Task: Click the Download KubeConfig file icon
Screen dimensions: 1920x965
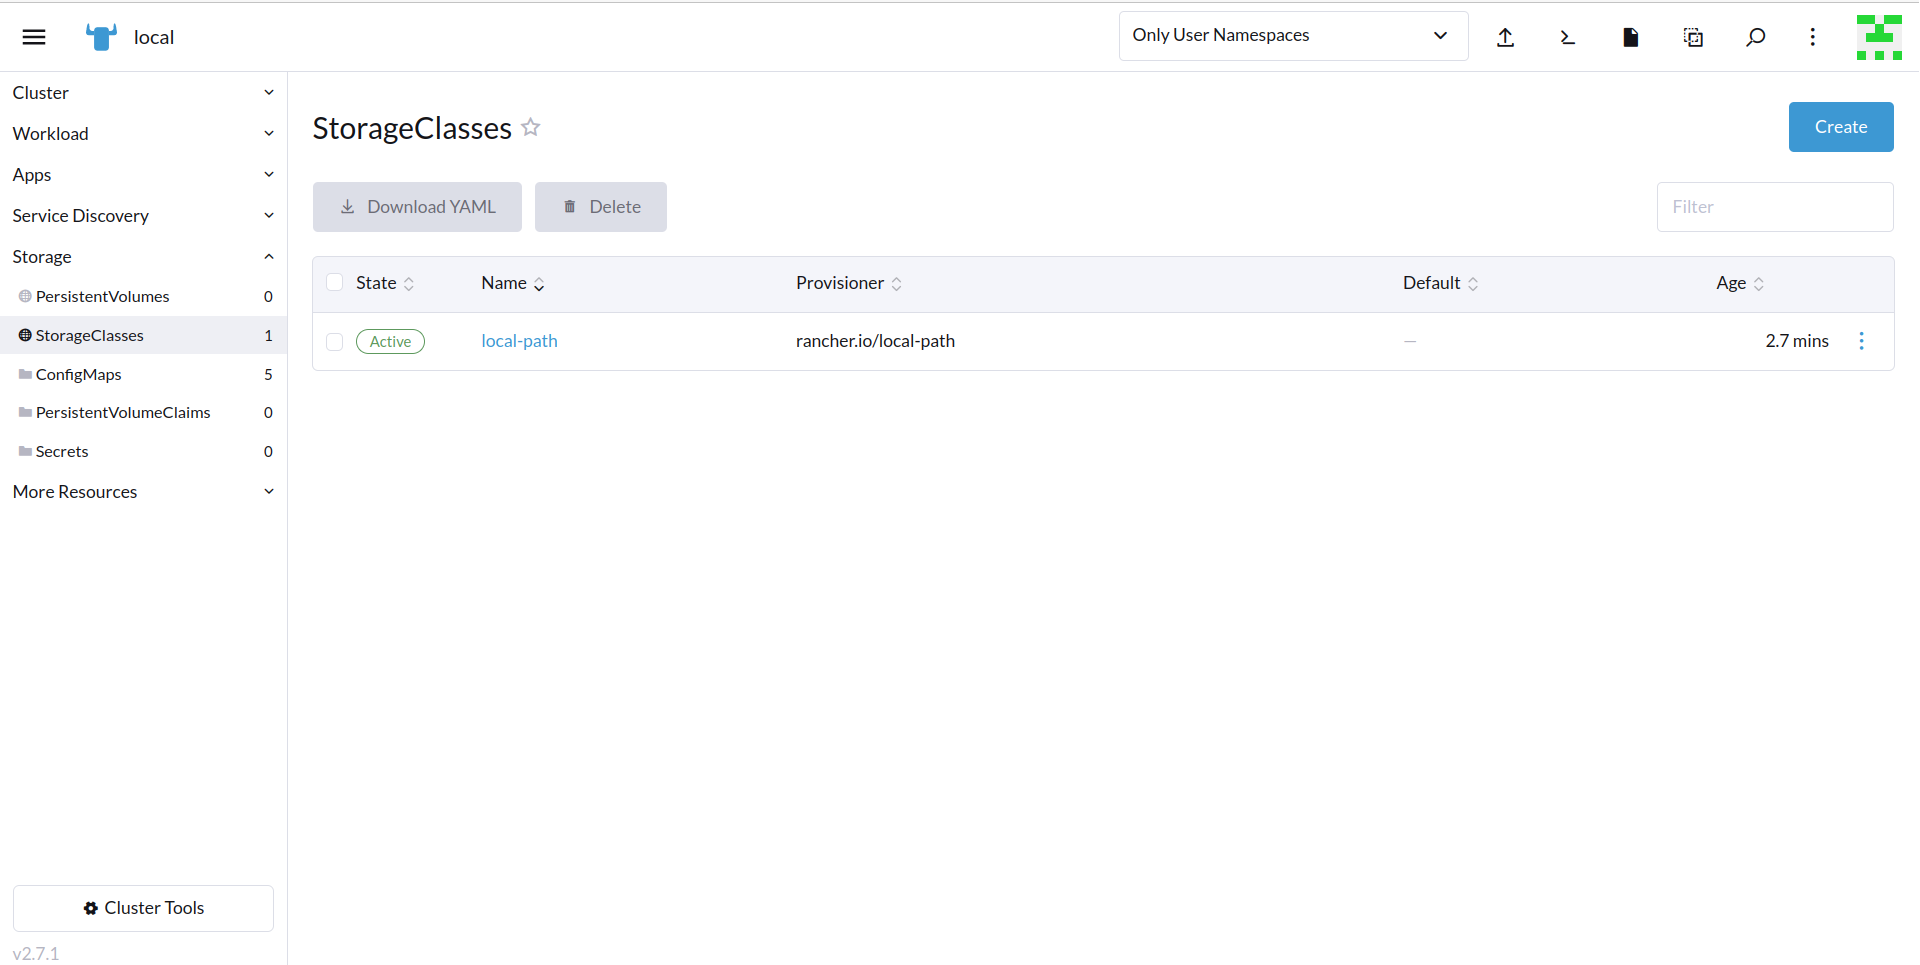Action: click(x=1630, y=37)
